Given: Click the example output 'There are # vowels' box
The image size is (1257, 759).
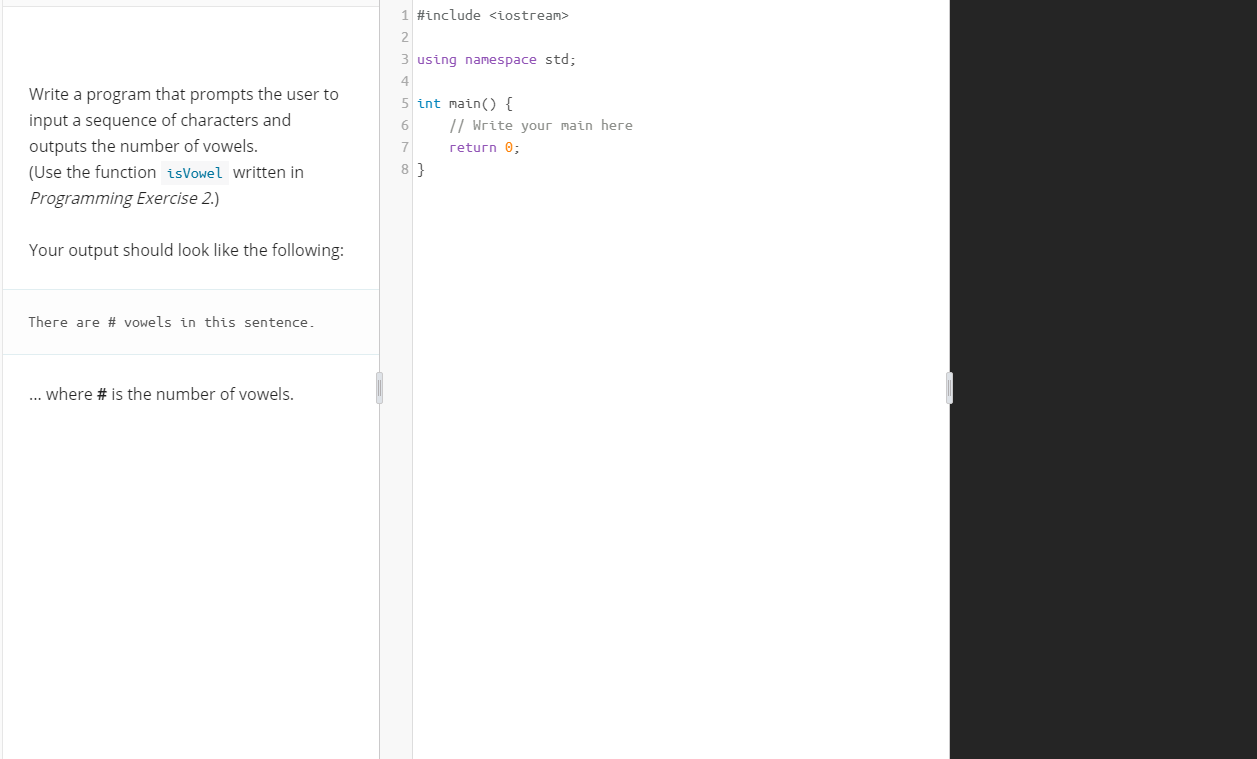Looking at the screenshot, I should pos(170,321).
